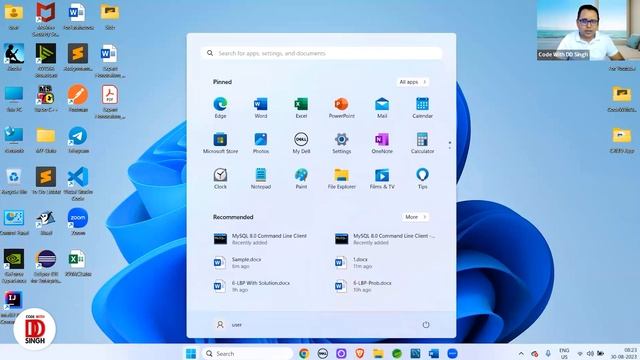Select the Eclipse IDE desktop shortcut
This screenshot has height=360, width=640.
pos(46,266)
